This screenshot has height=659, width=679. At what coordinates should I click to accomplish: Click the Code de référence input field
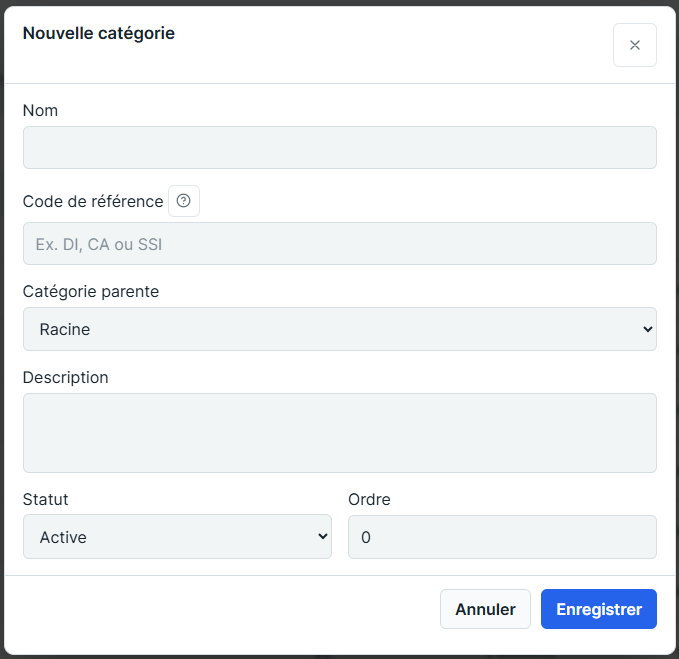coord(340,244)
